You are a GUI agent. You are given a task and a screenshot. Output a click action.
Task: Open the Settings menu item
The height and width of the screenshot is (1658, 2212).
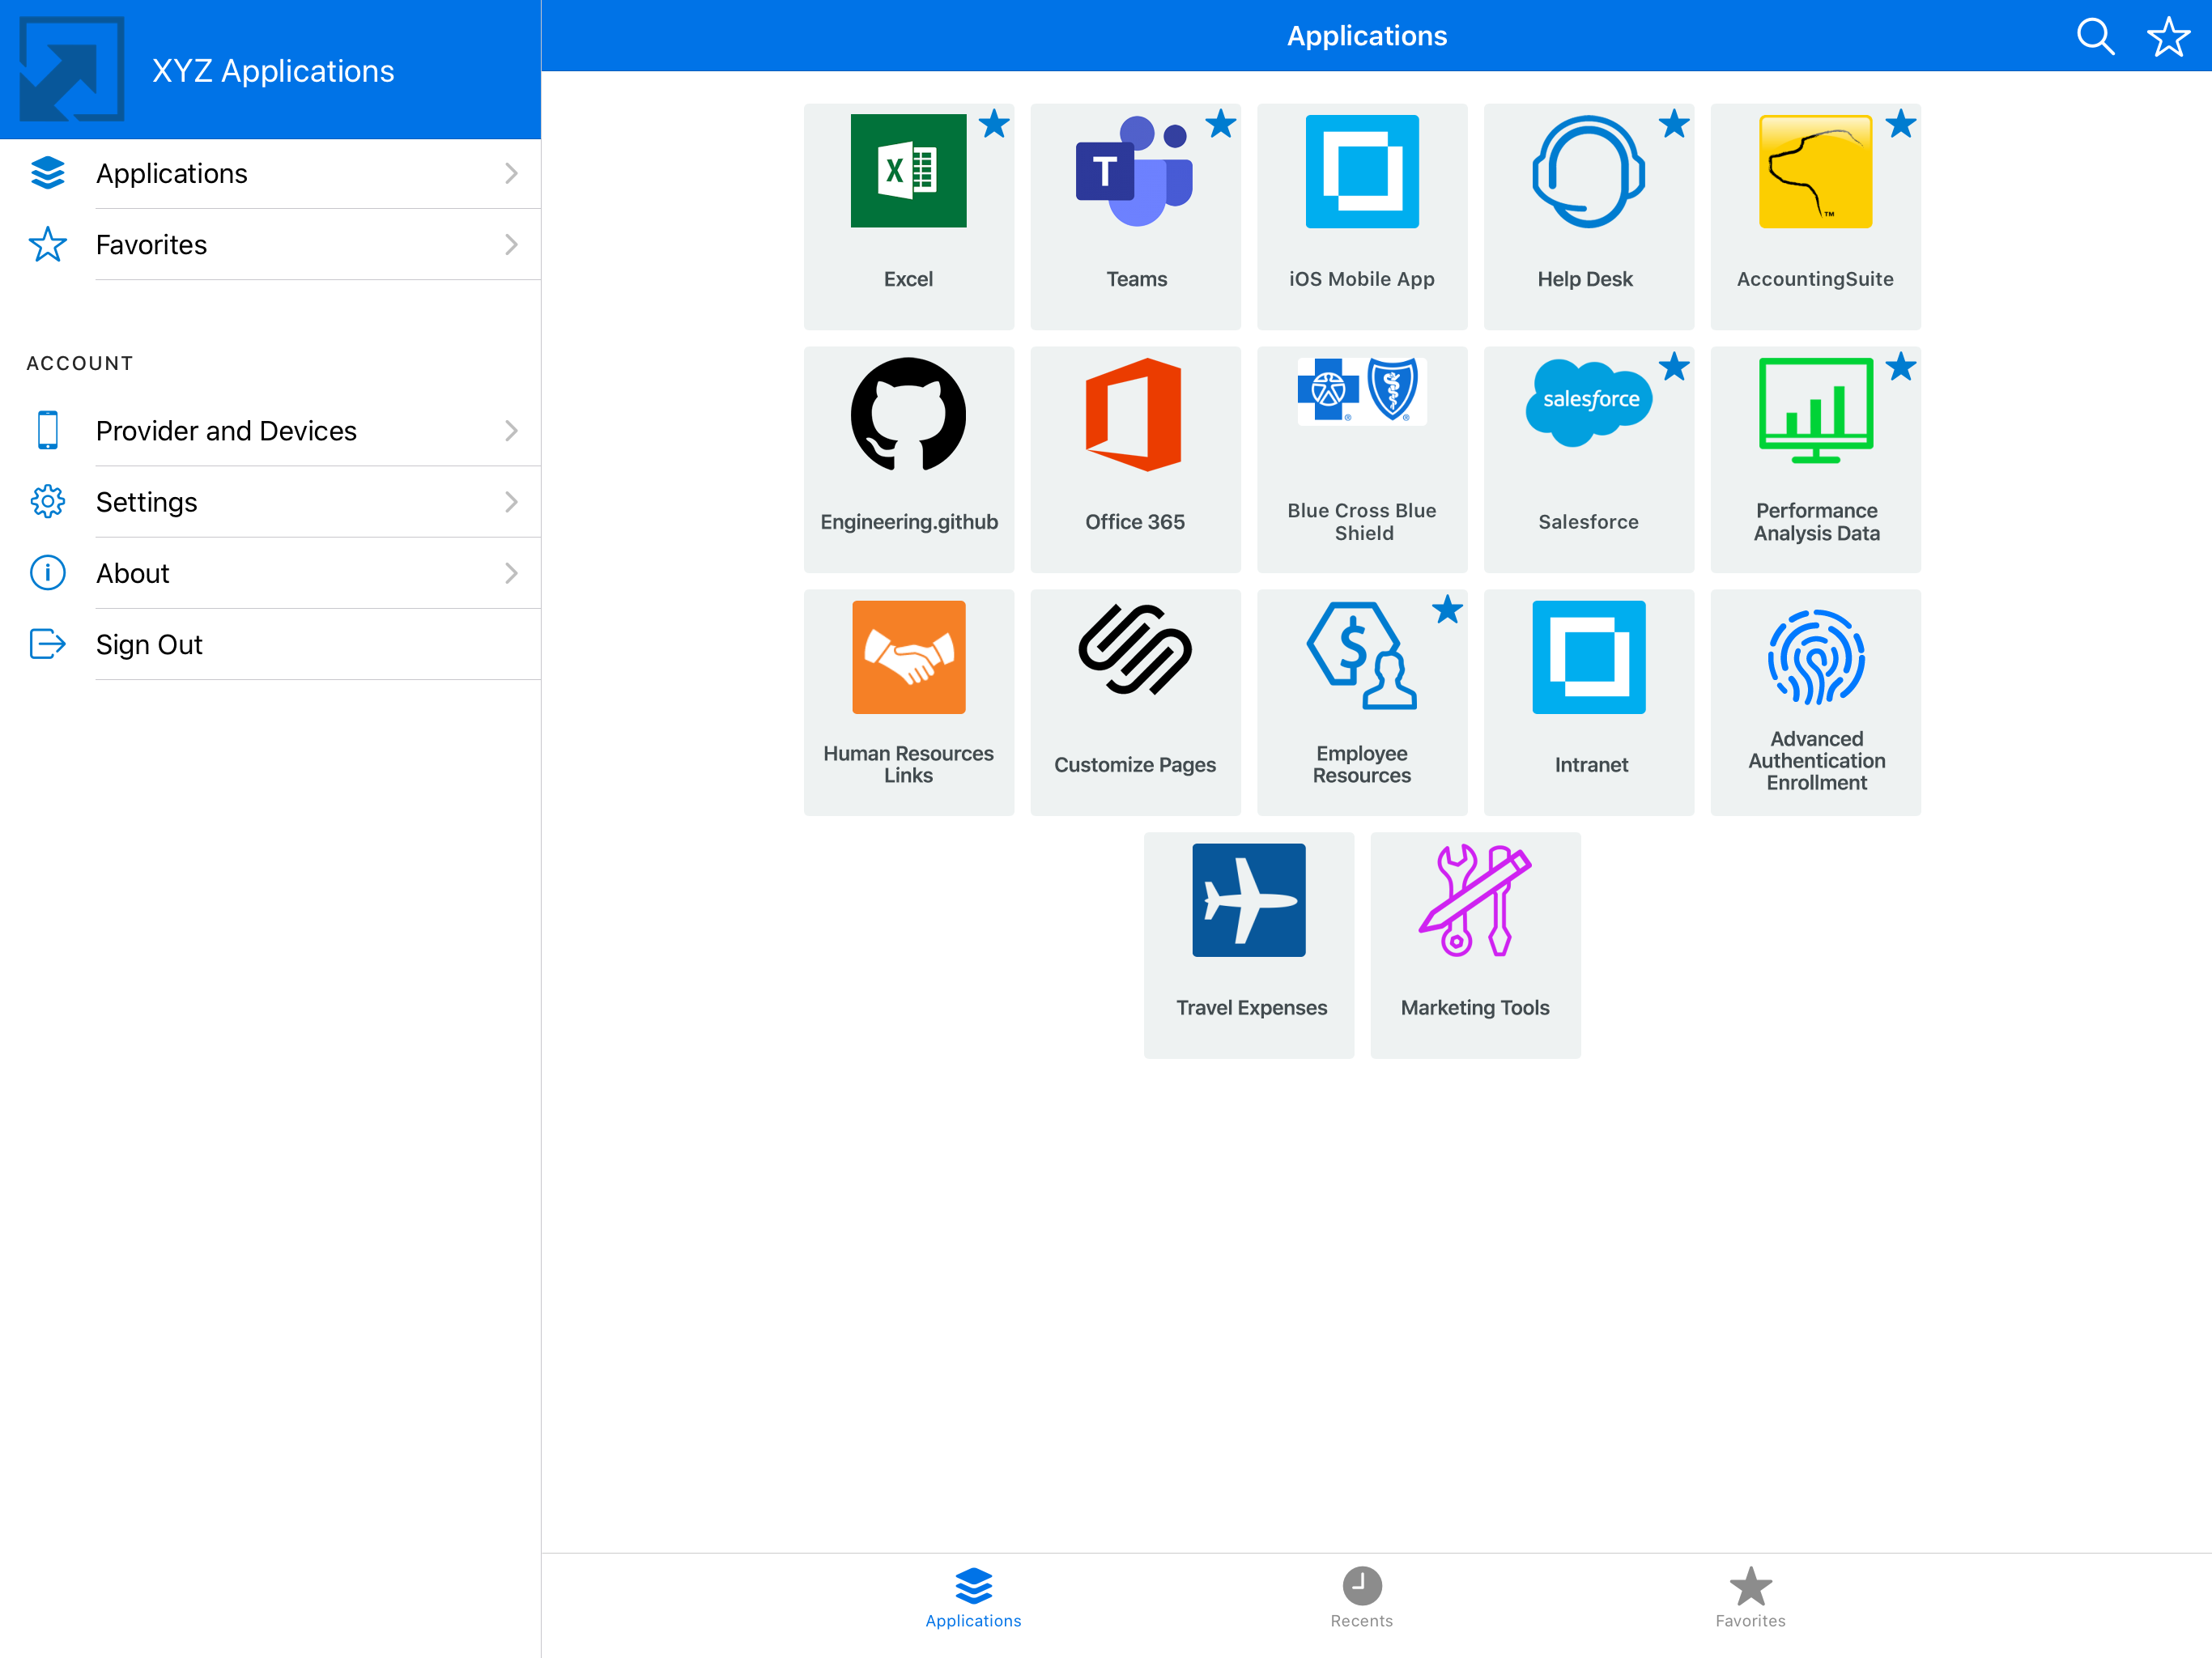[x=270, y=502]
